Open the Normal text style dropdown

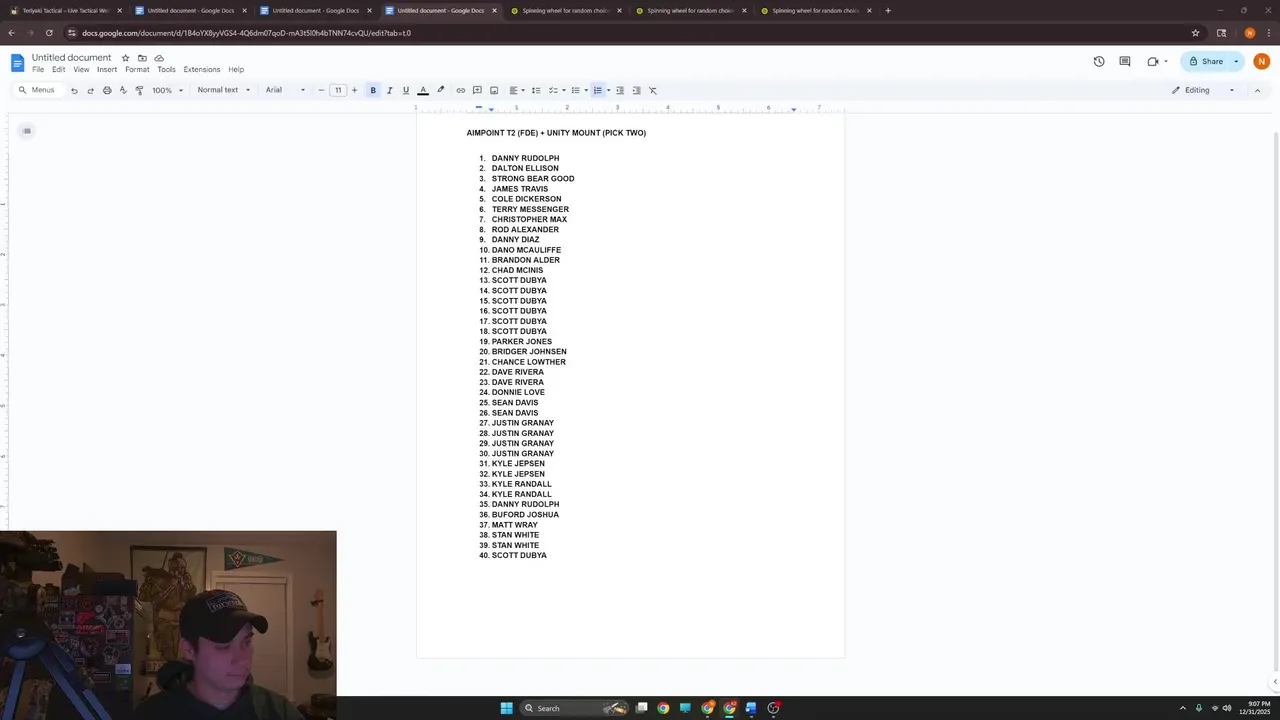click(x=223, y=90)
